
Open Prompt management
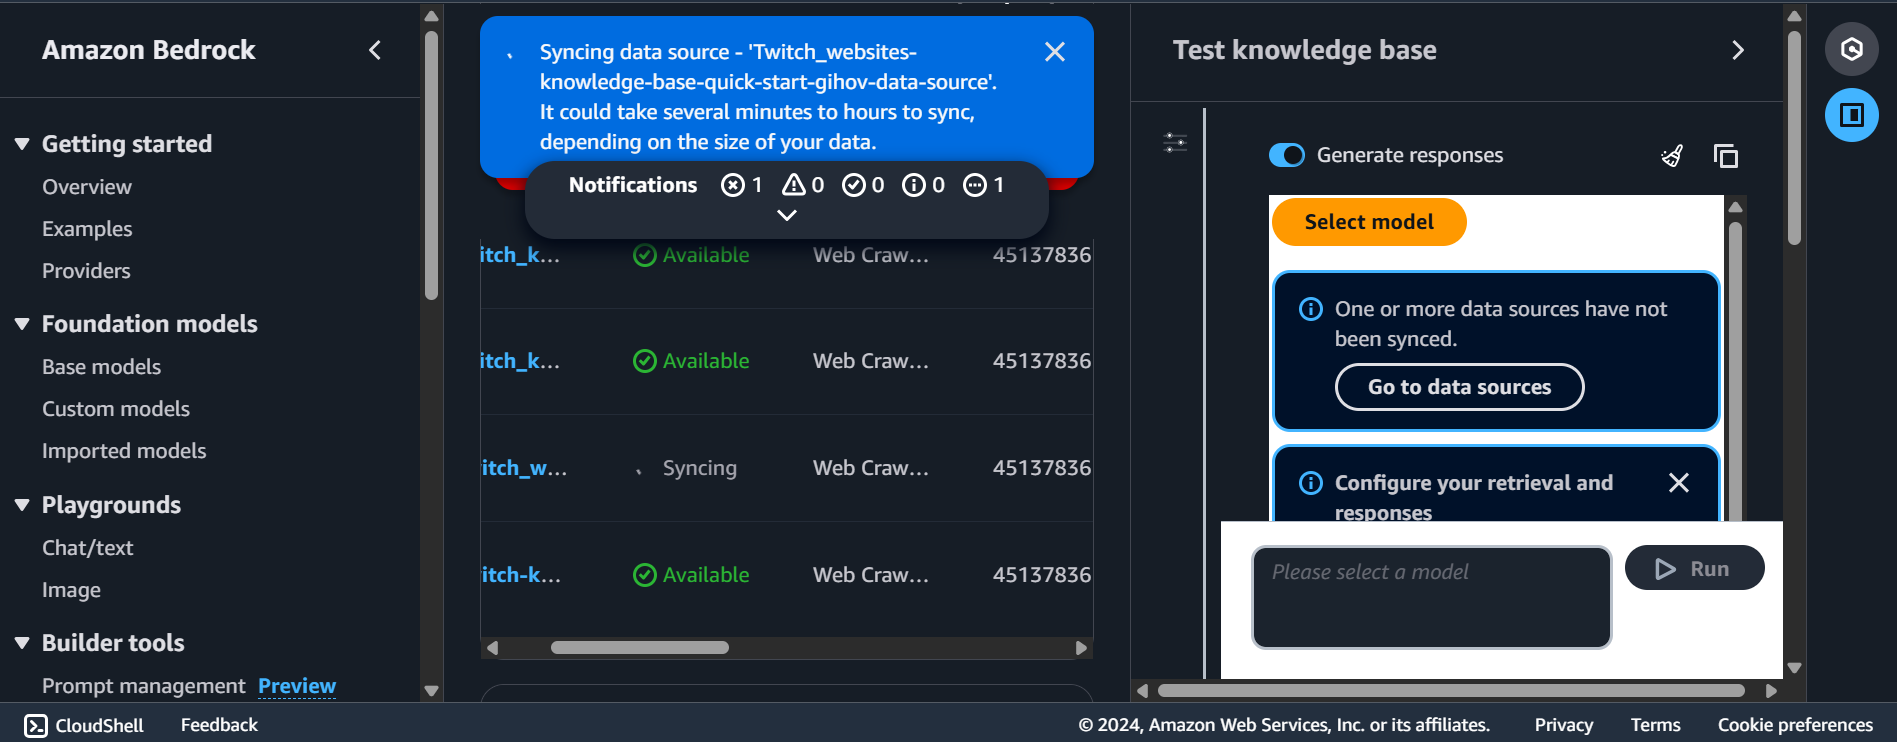(x=143, y=686)
